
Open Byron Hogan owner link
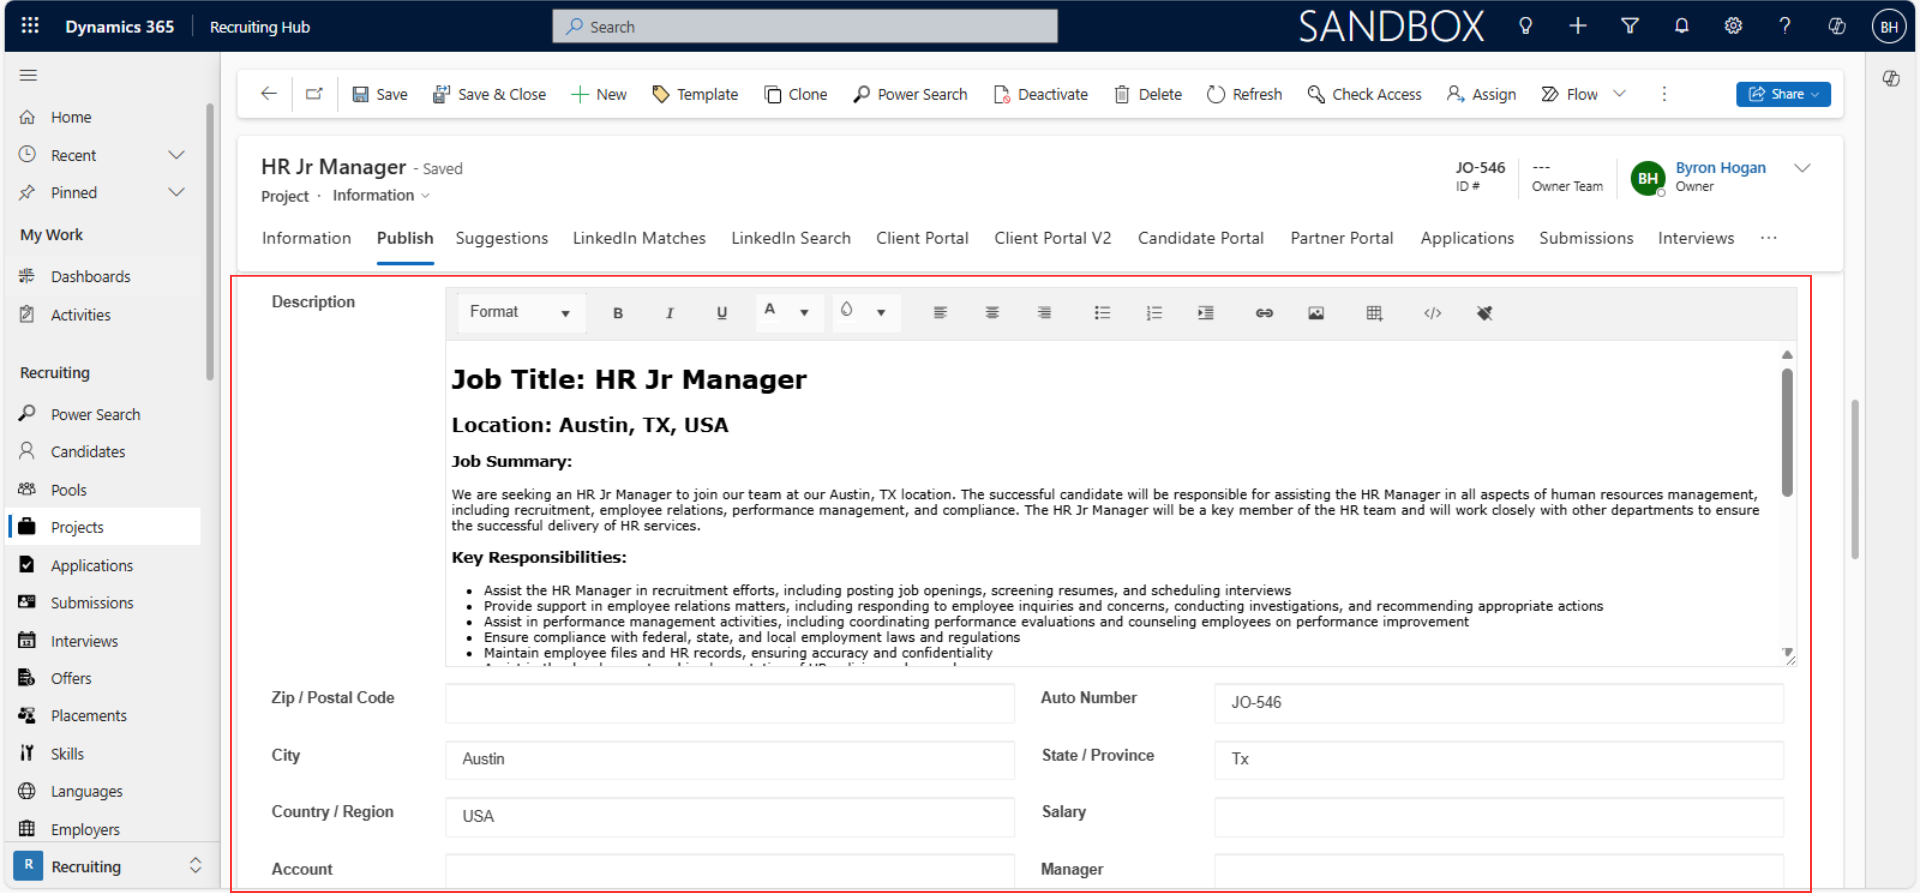[1720, 168]
